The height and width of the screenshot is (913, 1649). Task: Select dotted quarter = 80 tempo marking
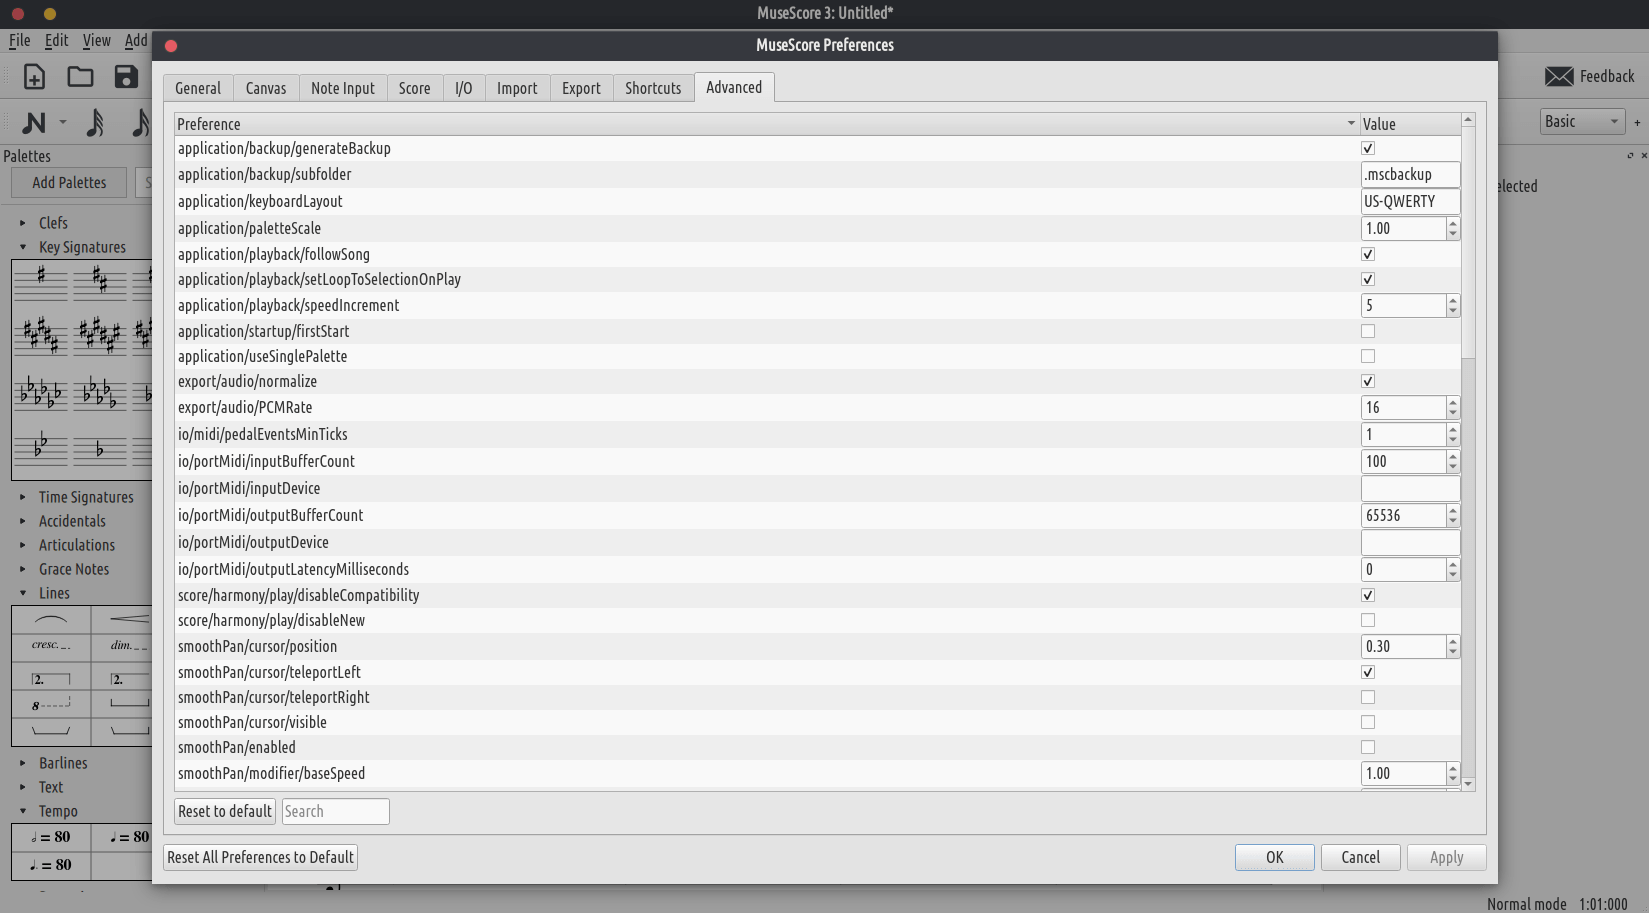coord(51,865)
